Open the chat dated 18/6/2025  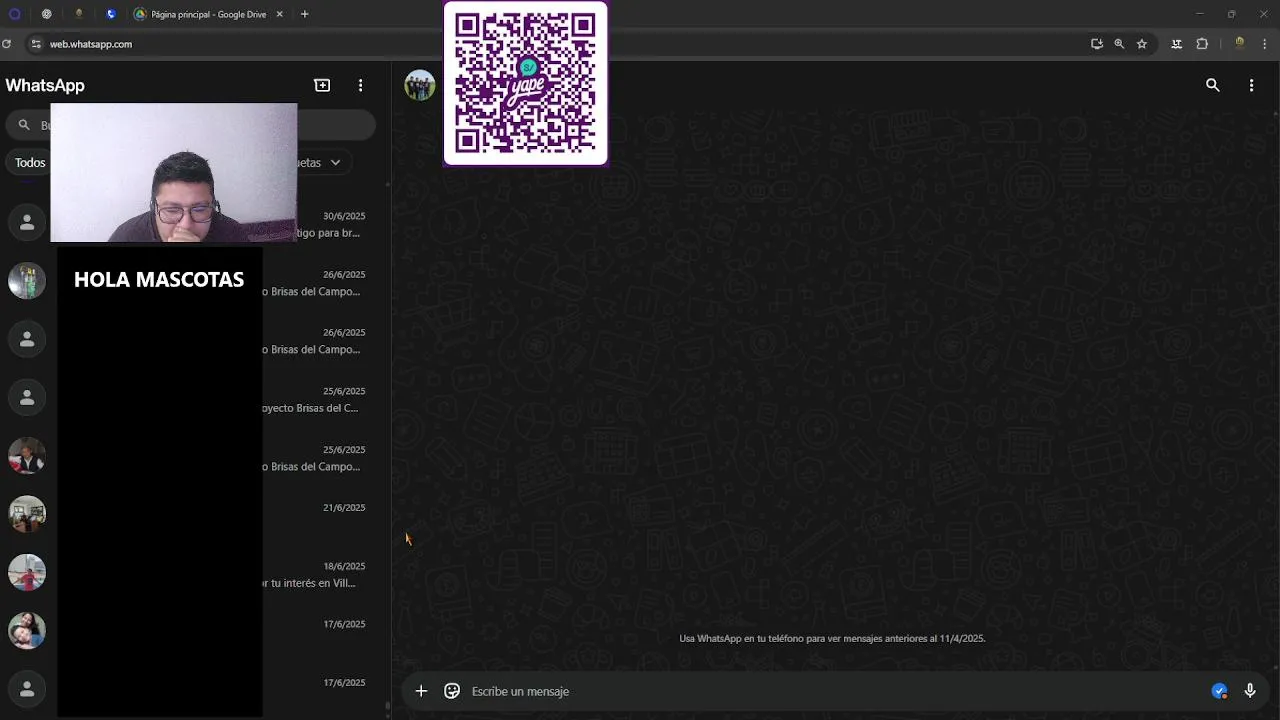190,572
